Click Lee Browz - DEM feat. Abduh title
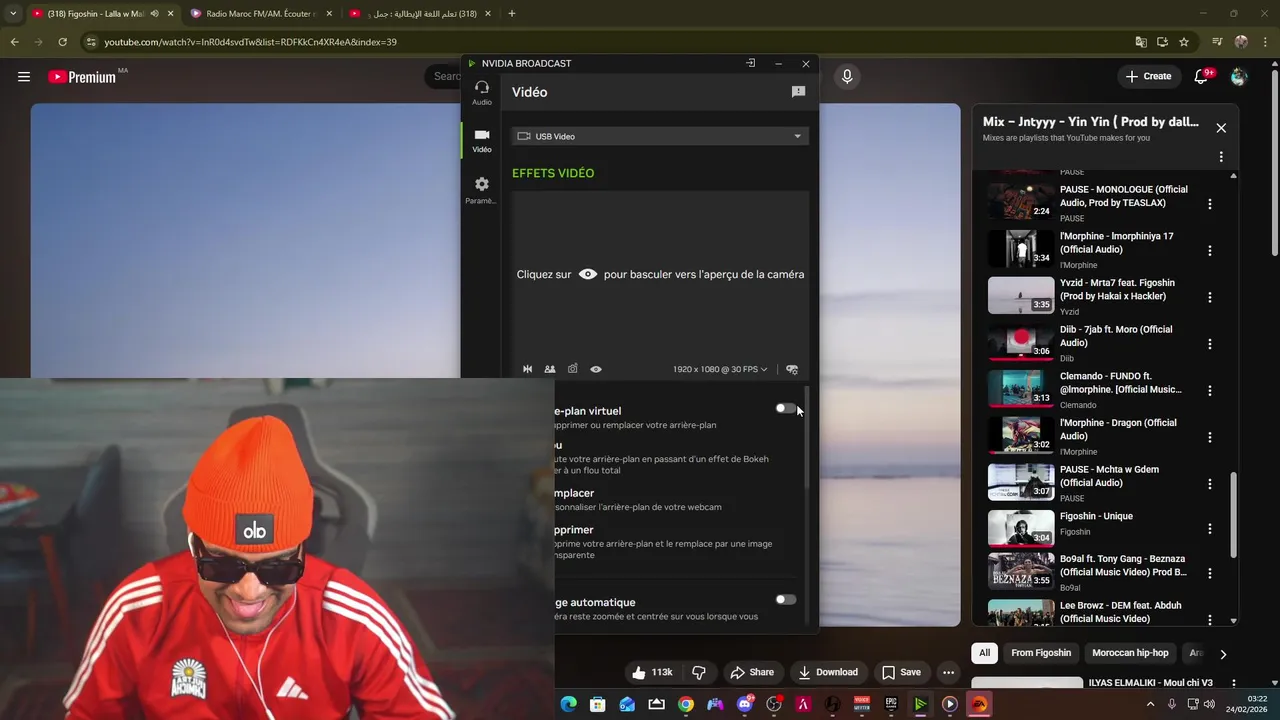The image size is (1280, 720). click(1120, 612)
